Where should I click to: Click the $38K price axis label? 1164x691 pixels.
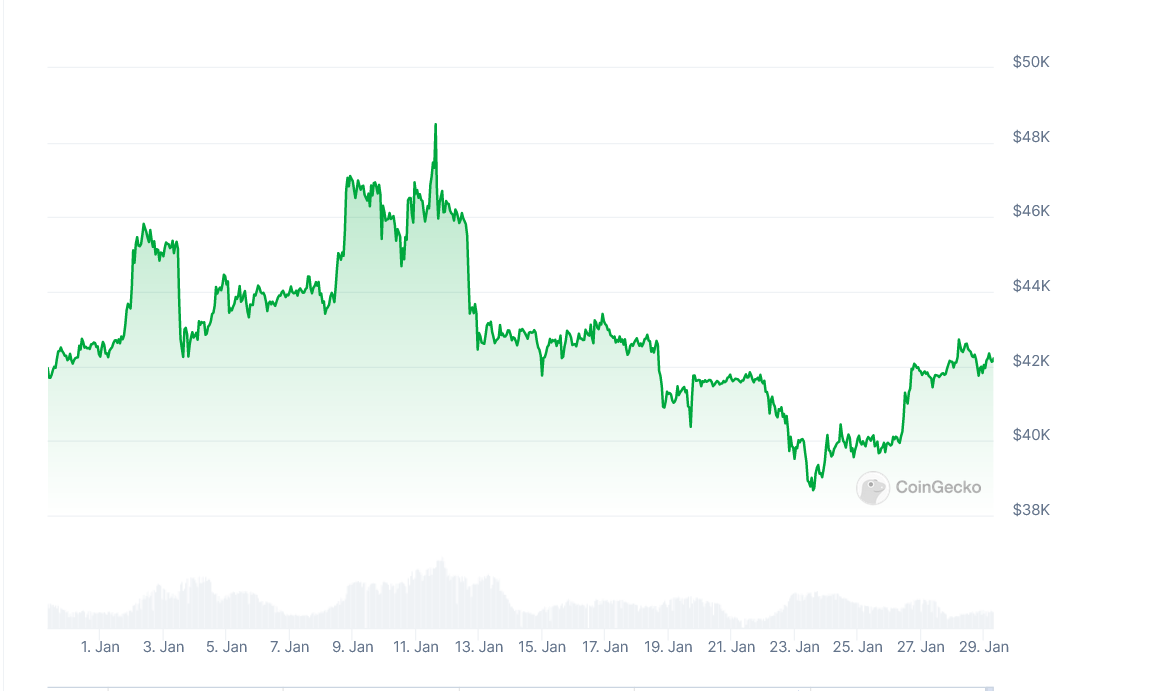[1031, 510]
